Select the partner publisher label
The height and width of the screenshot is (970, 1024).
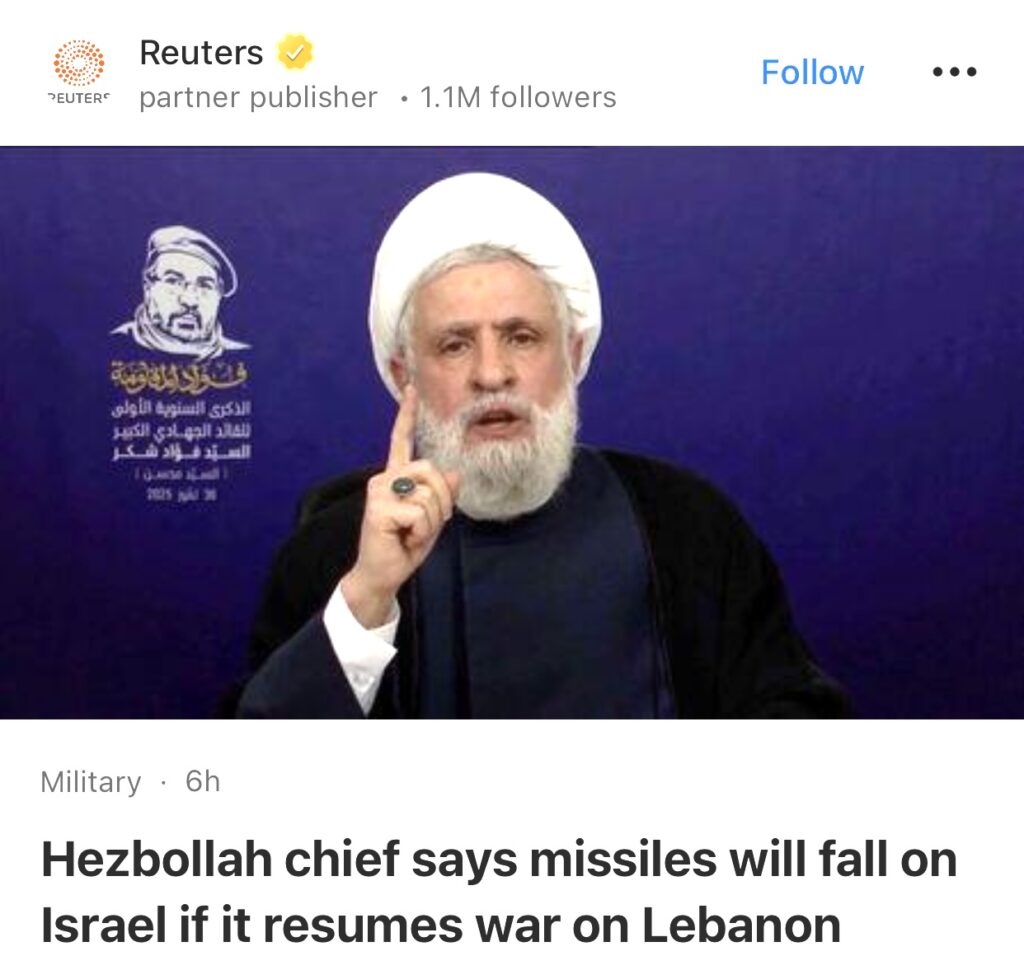pos(258,97)
